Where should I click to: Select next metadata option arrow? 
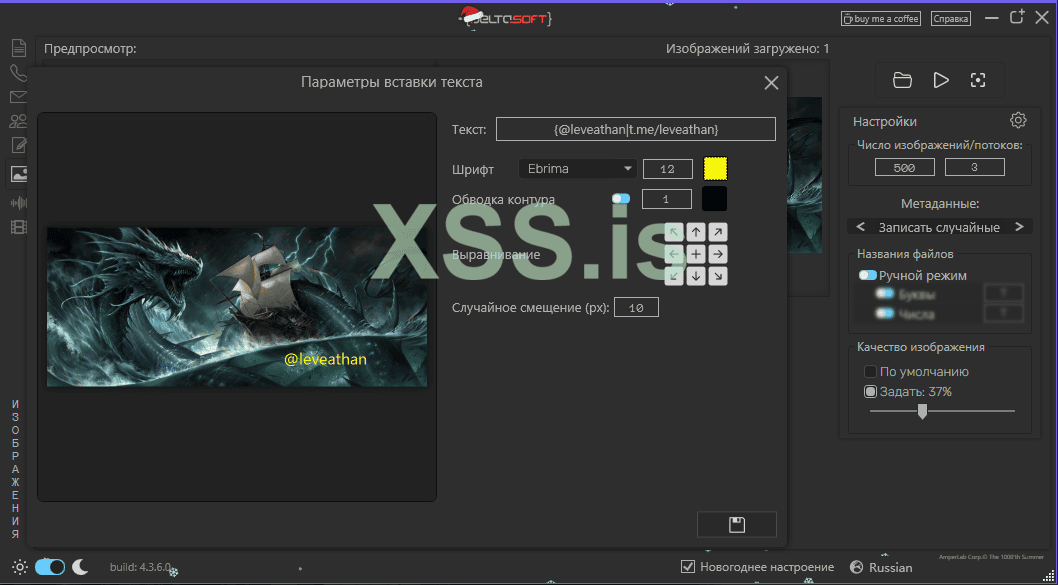(x=1020, y=227)
